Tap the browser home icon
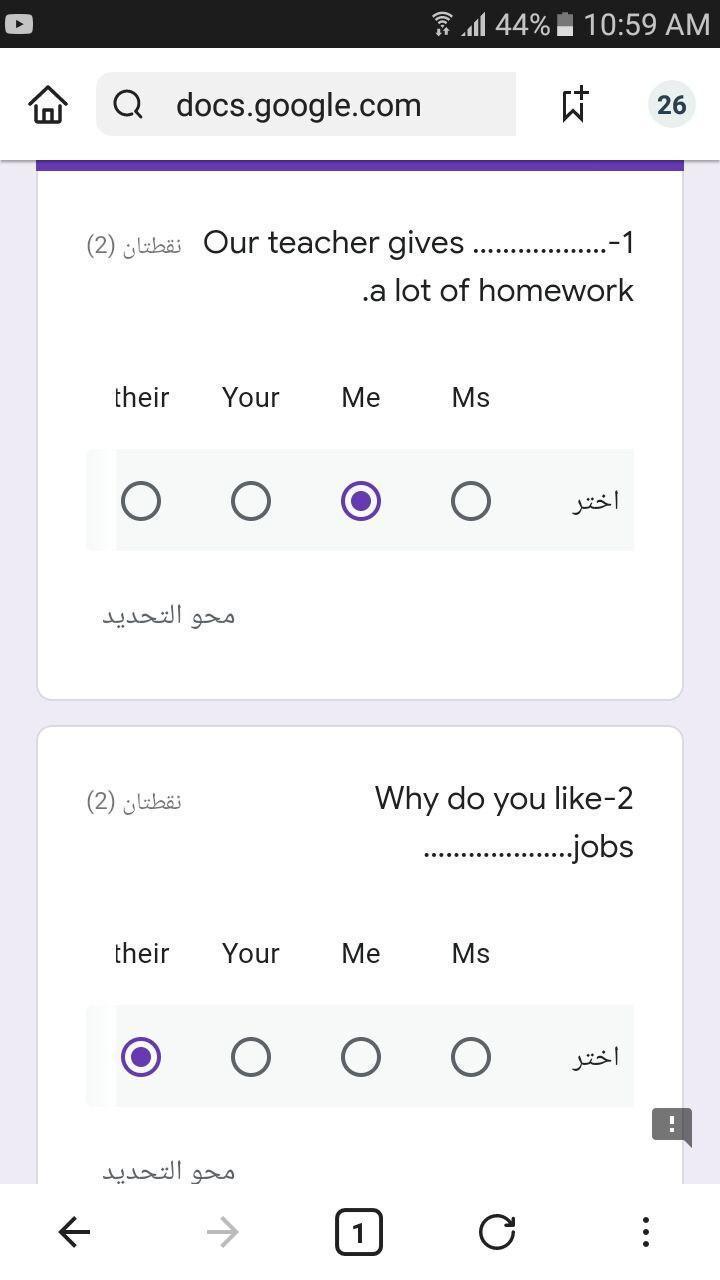Screen dimensions: 720x1280 click(48, 104)
